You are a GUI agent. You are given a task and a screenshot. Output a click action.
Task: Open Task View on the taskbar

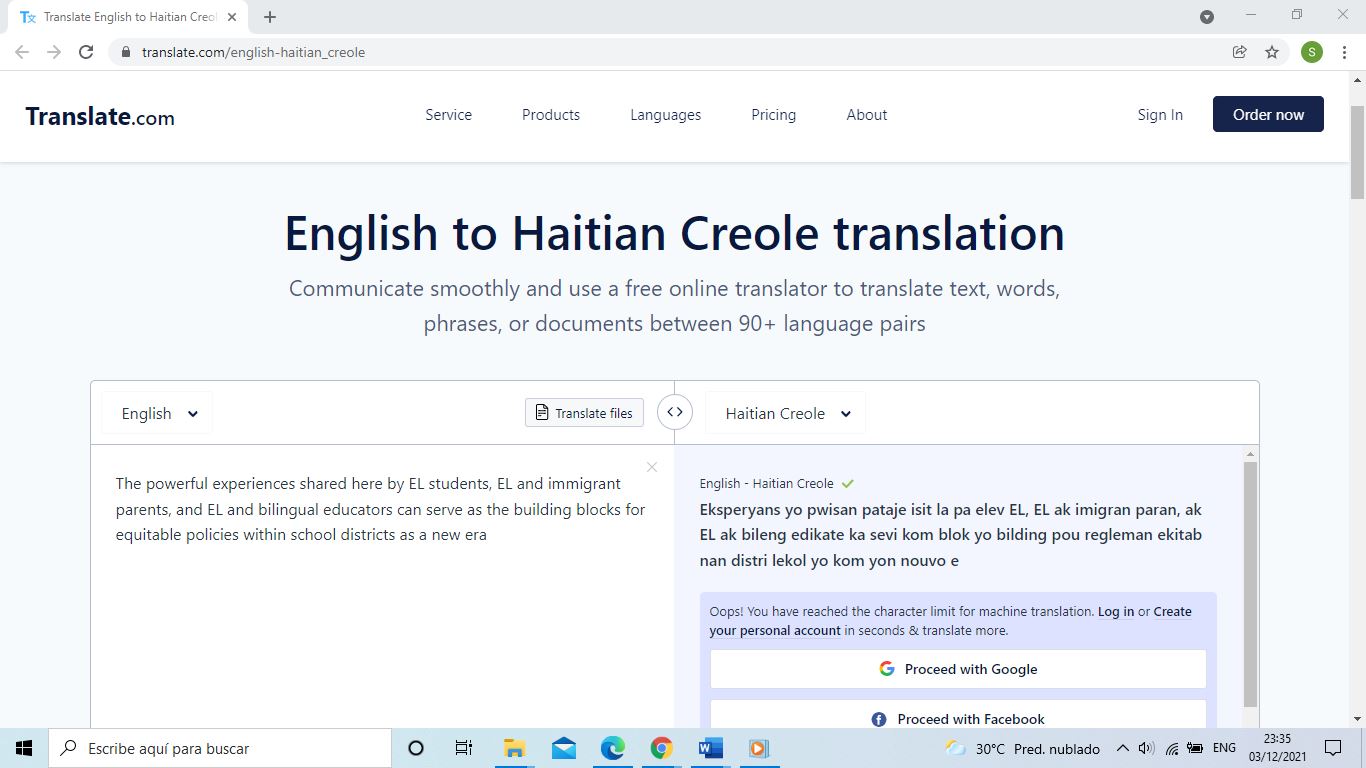464,748
